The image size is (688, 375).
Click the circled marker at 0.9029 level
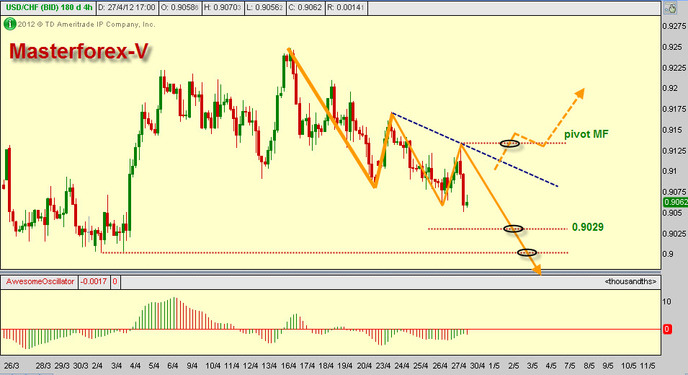click(x=513, y=229)
